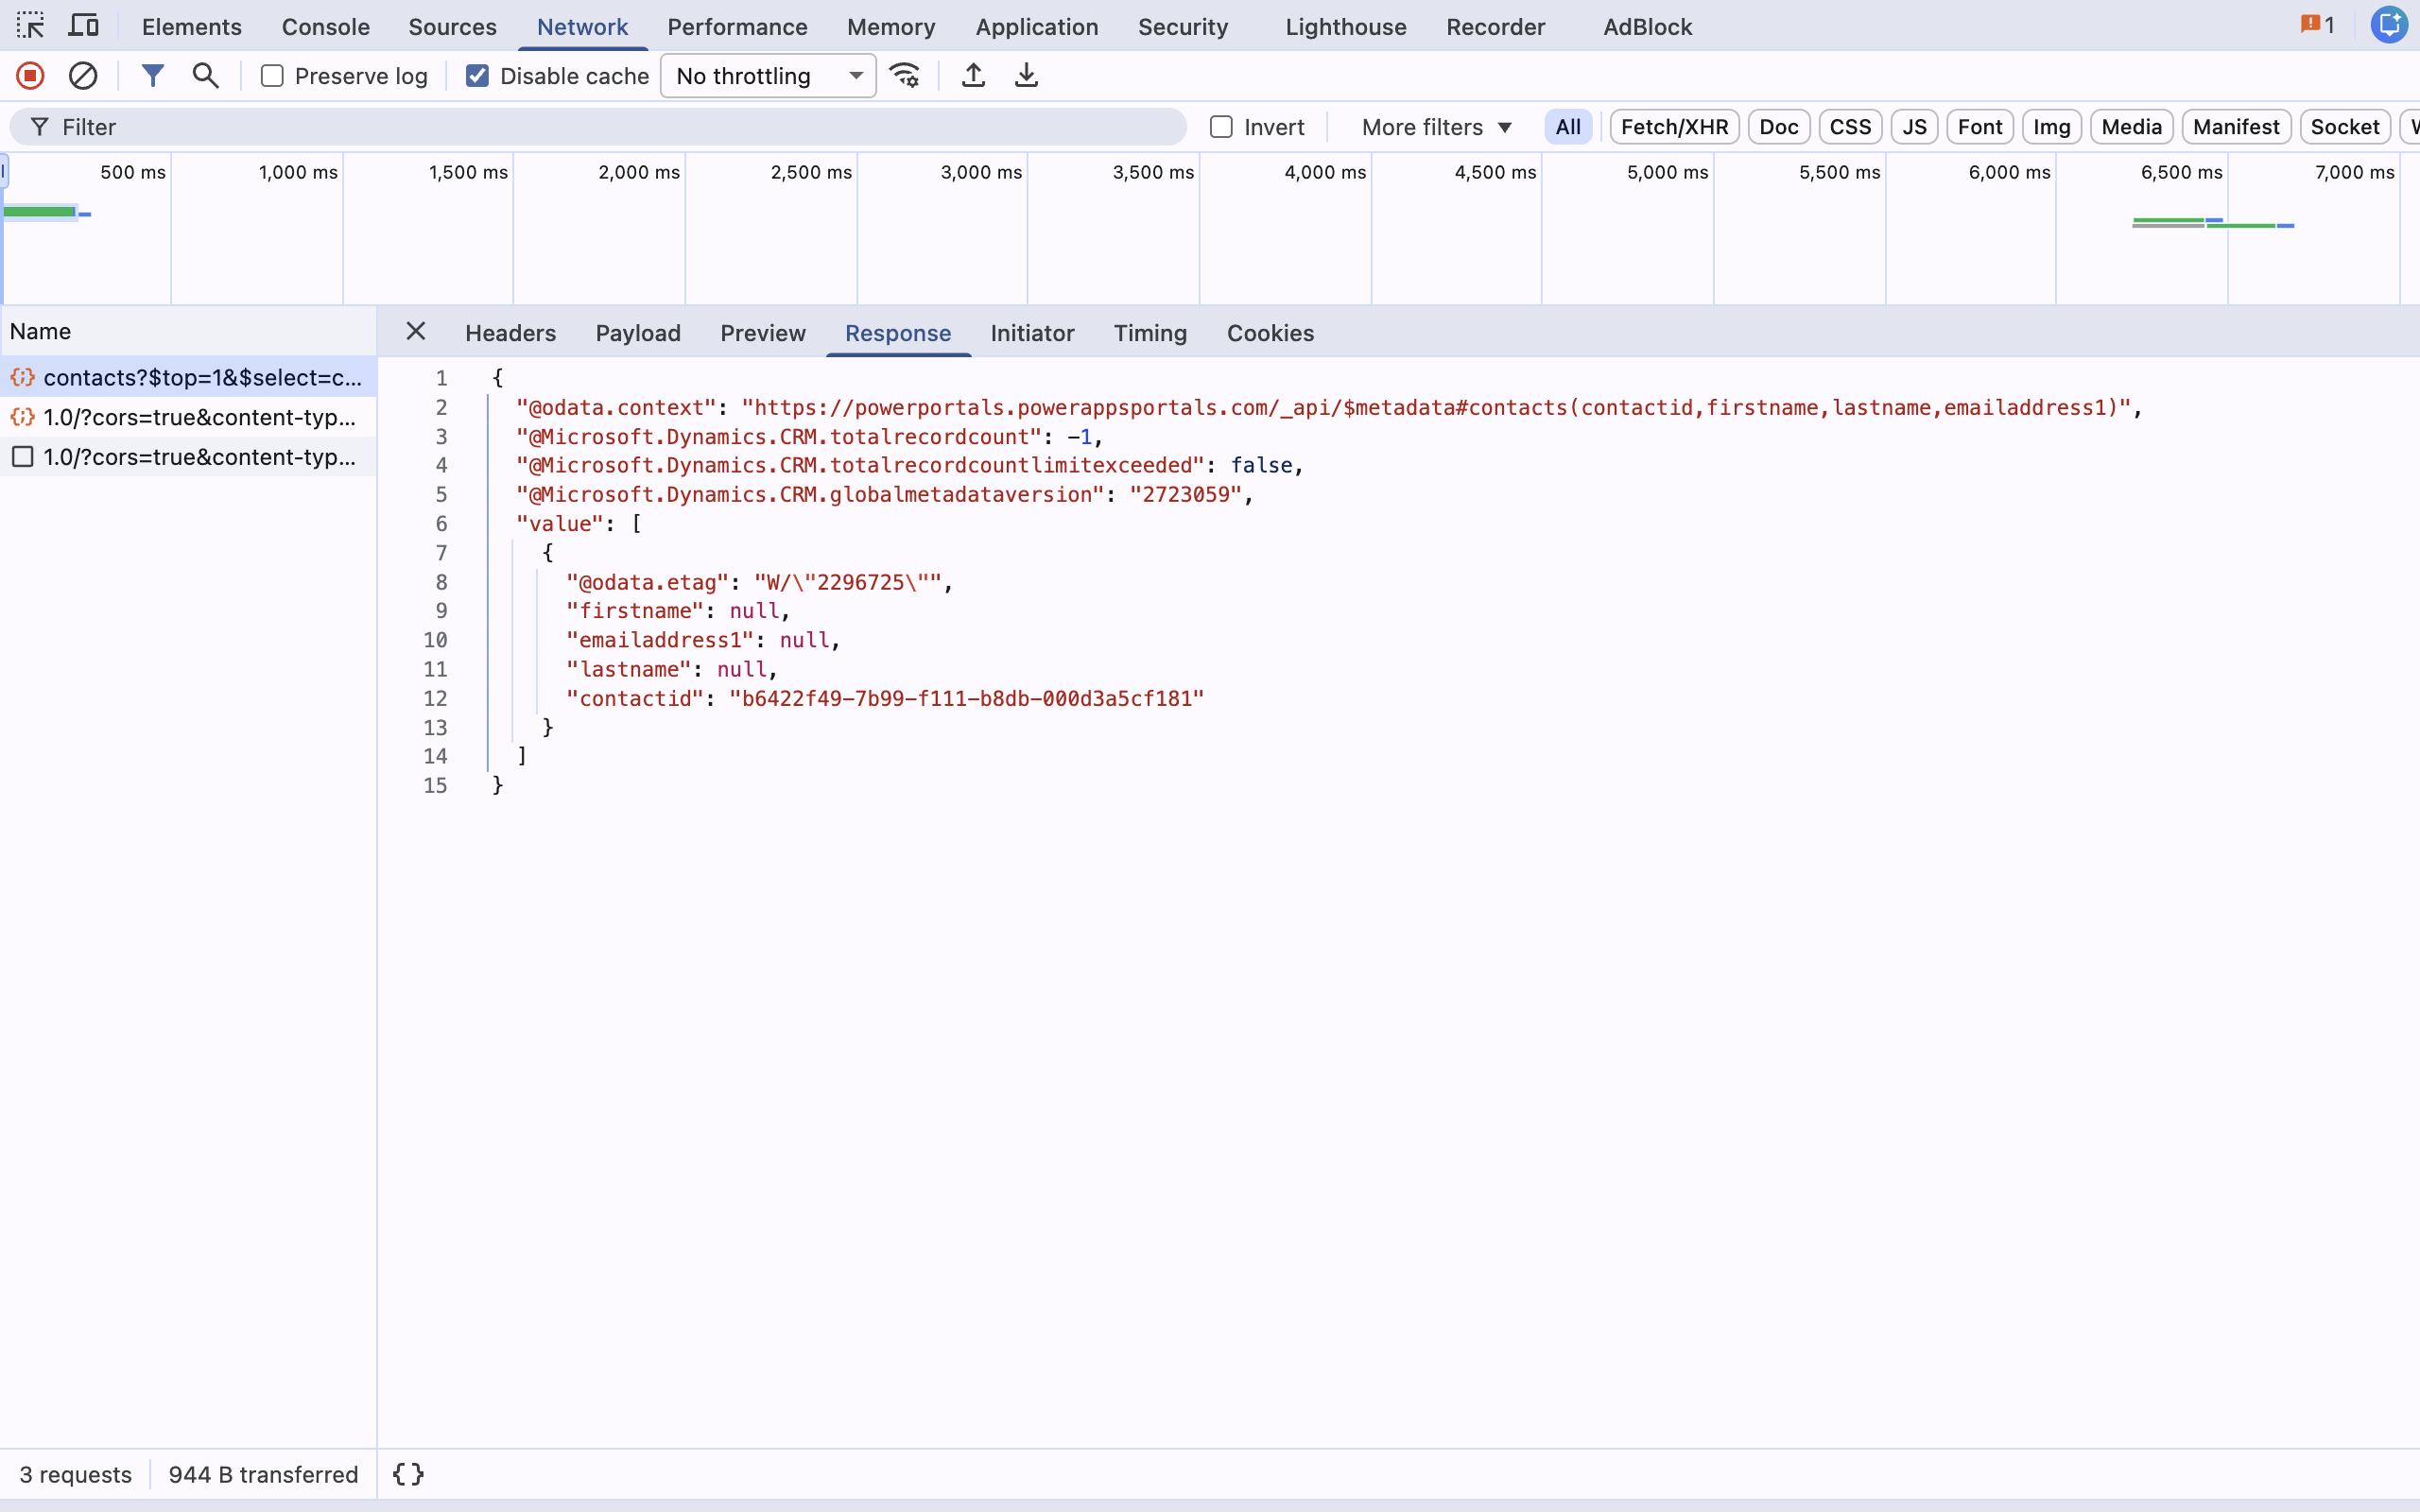This screenshot has height=1512, width=2420.
Task: Click the 6,500 ms timeline marker
Action: point(2181,172)
